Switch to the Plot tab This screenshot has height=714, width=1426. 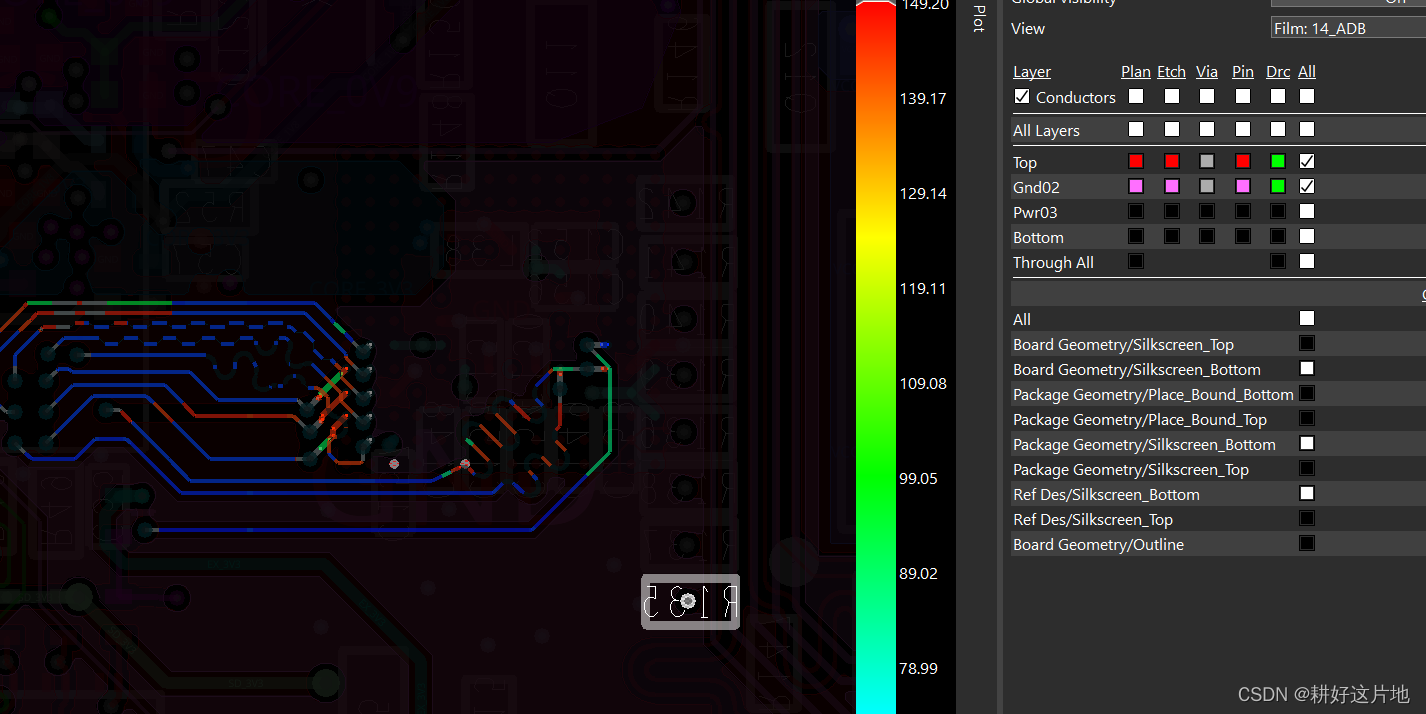click(x=979, y=21)
